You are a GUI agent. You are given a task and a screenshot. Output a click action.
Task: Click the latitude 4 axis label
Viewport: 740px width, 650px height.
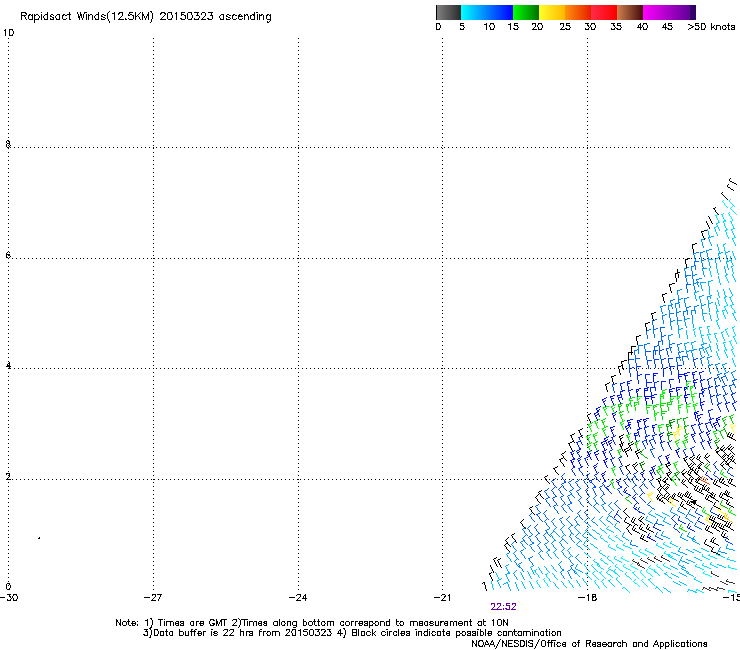pos(8,366)
